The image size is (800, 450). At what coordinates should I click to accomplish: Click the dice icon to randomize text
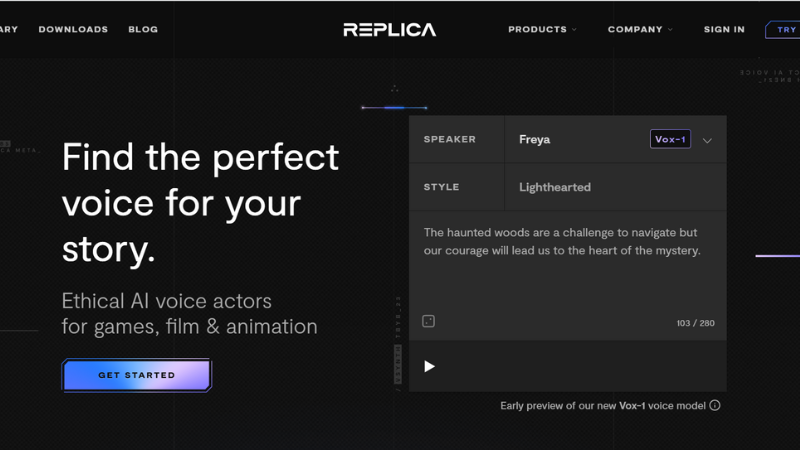click(x=429, y=321)
